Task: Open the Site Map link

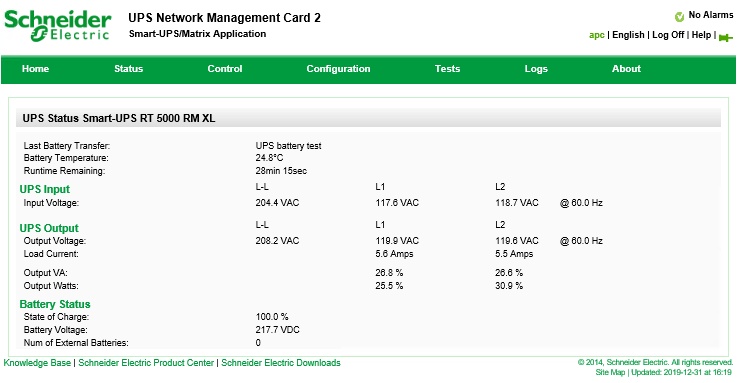Action: 610,373
